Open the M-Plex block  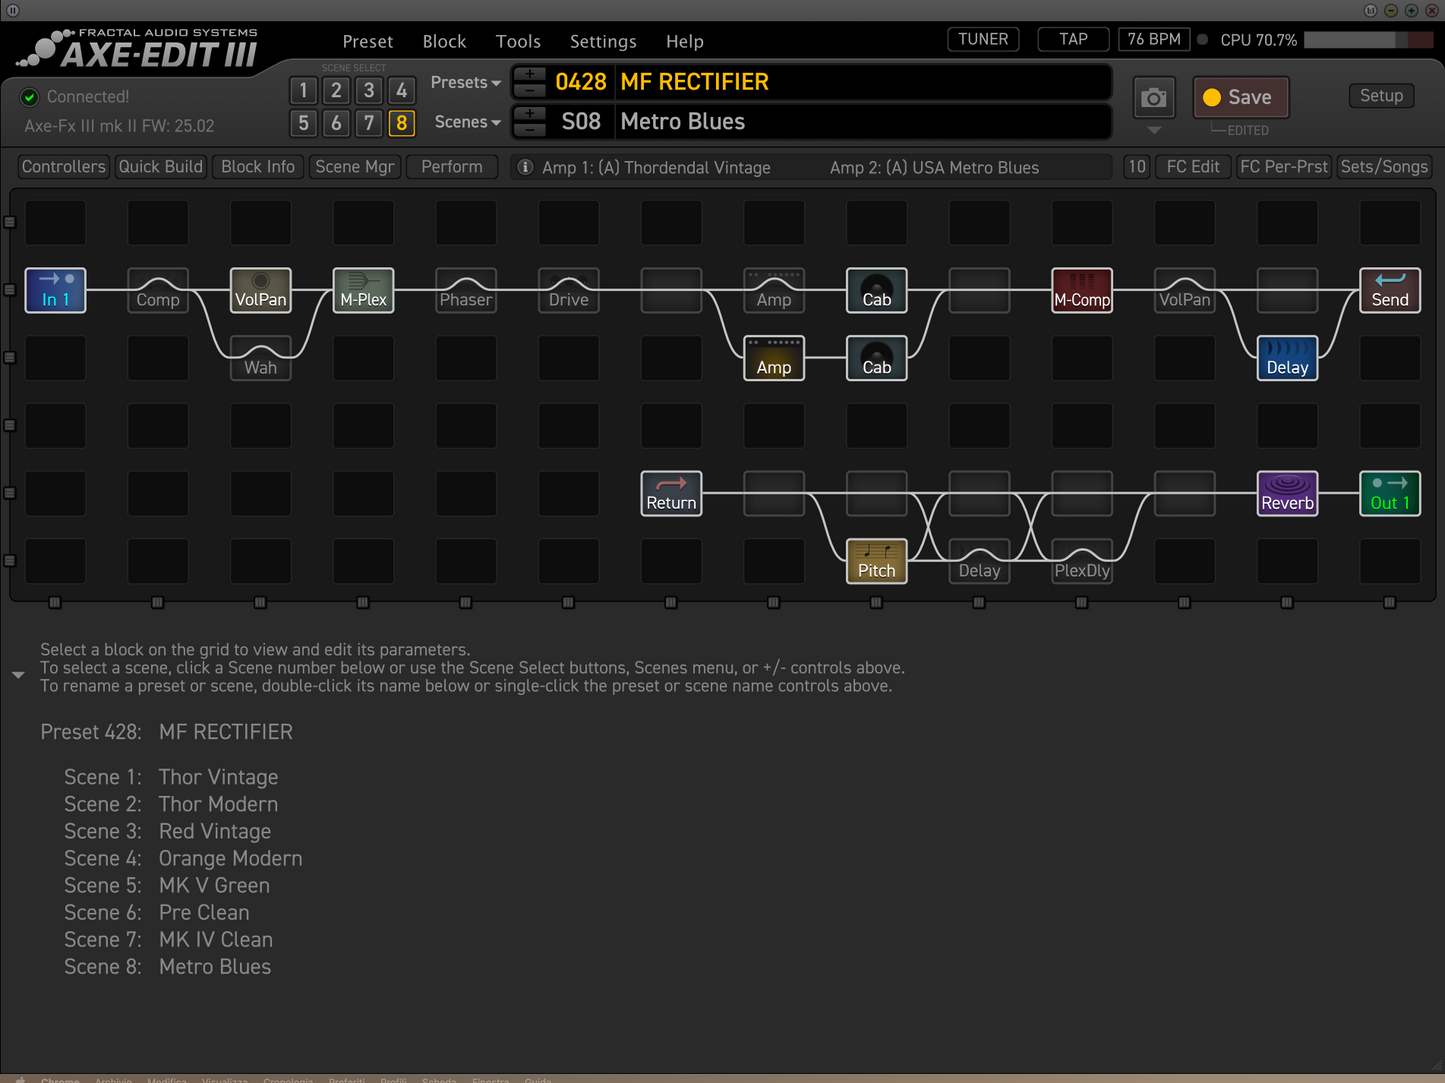point(364,290)
